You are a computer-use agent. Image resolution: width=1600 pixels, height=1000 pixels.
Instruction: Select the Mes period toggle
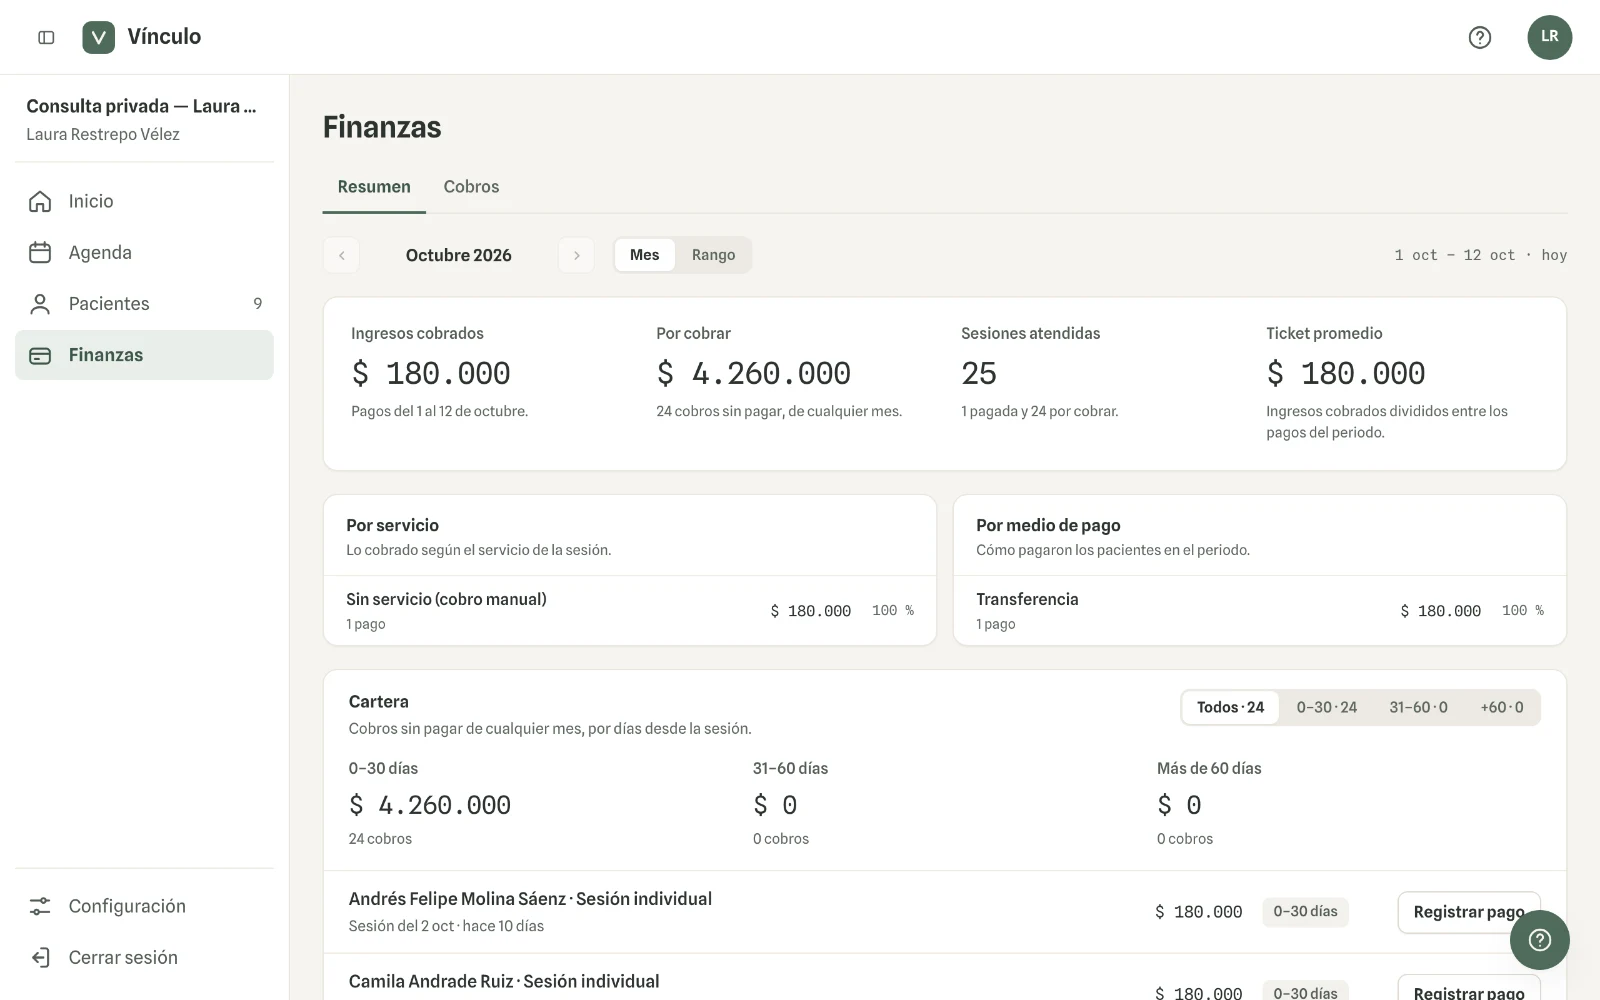[x=644, y=255]
